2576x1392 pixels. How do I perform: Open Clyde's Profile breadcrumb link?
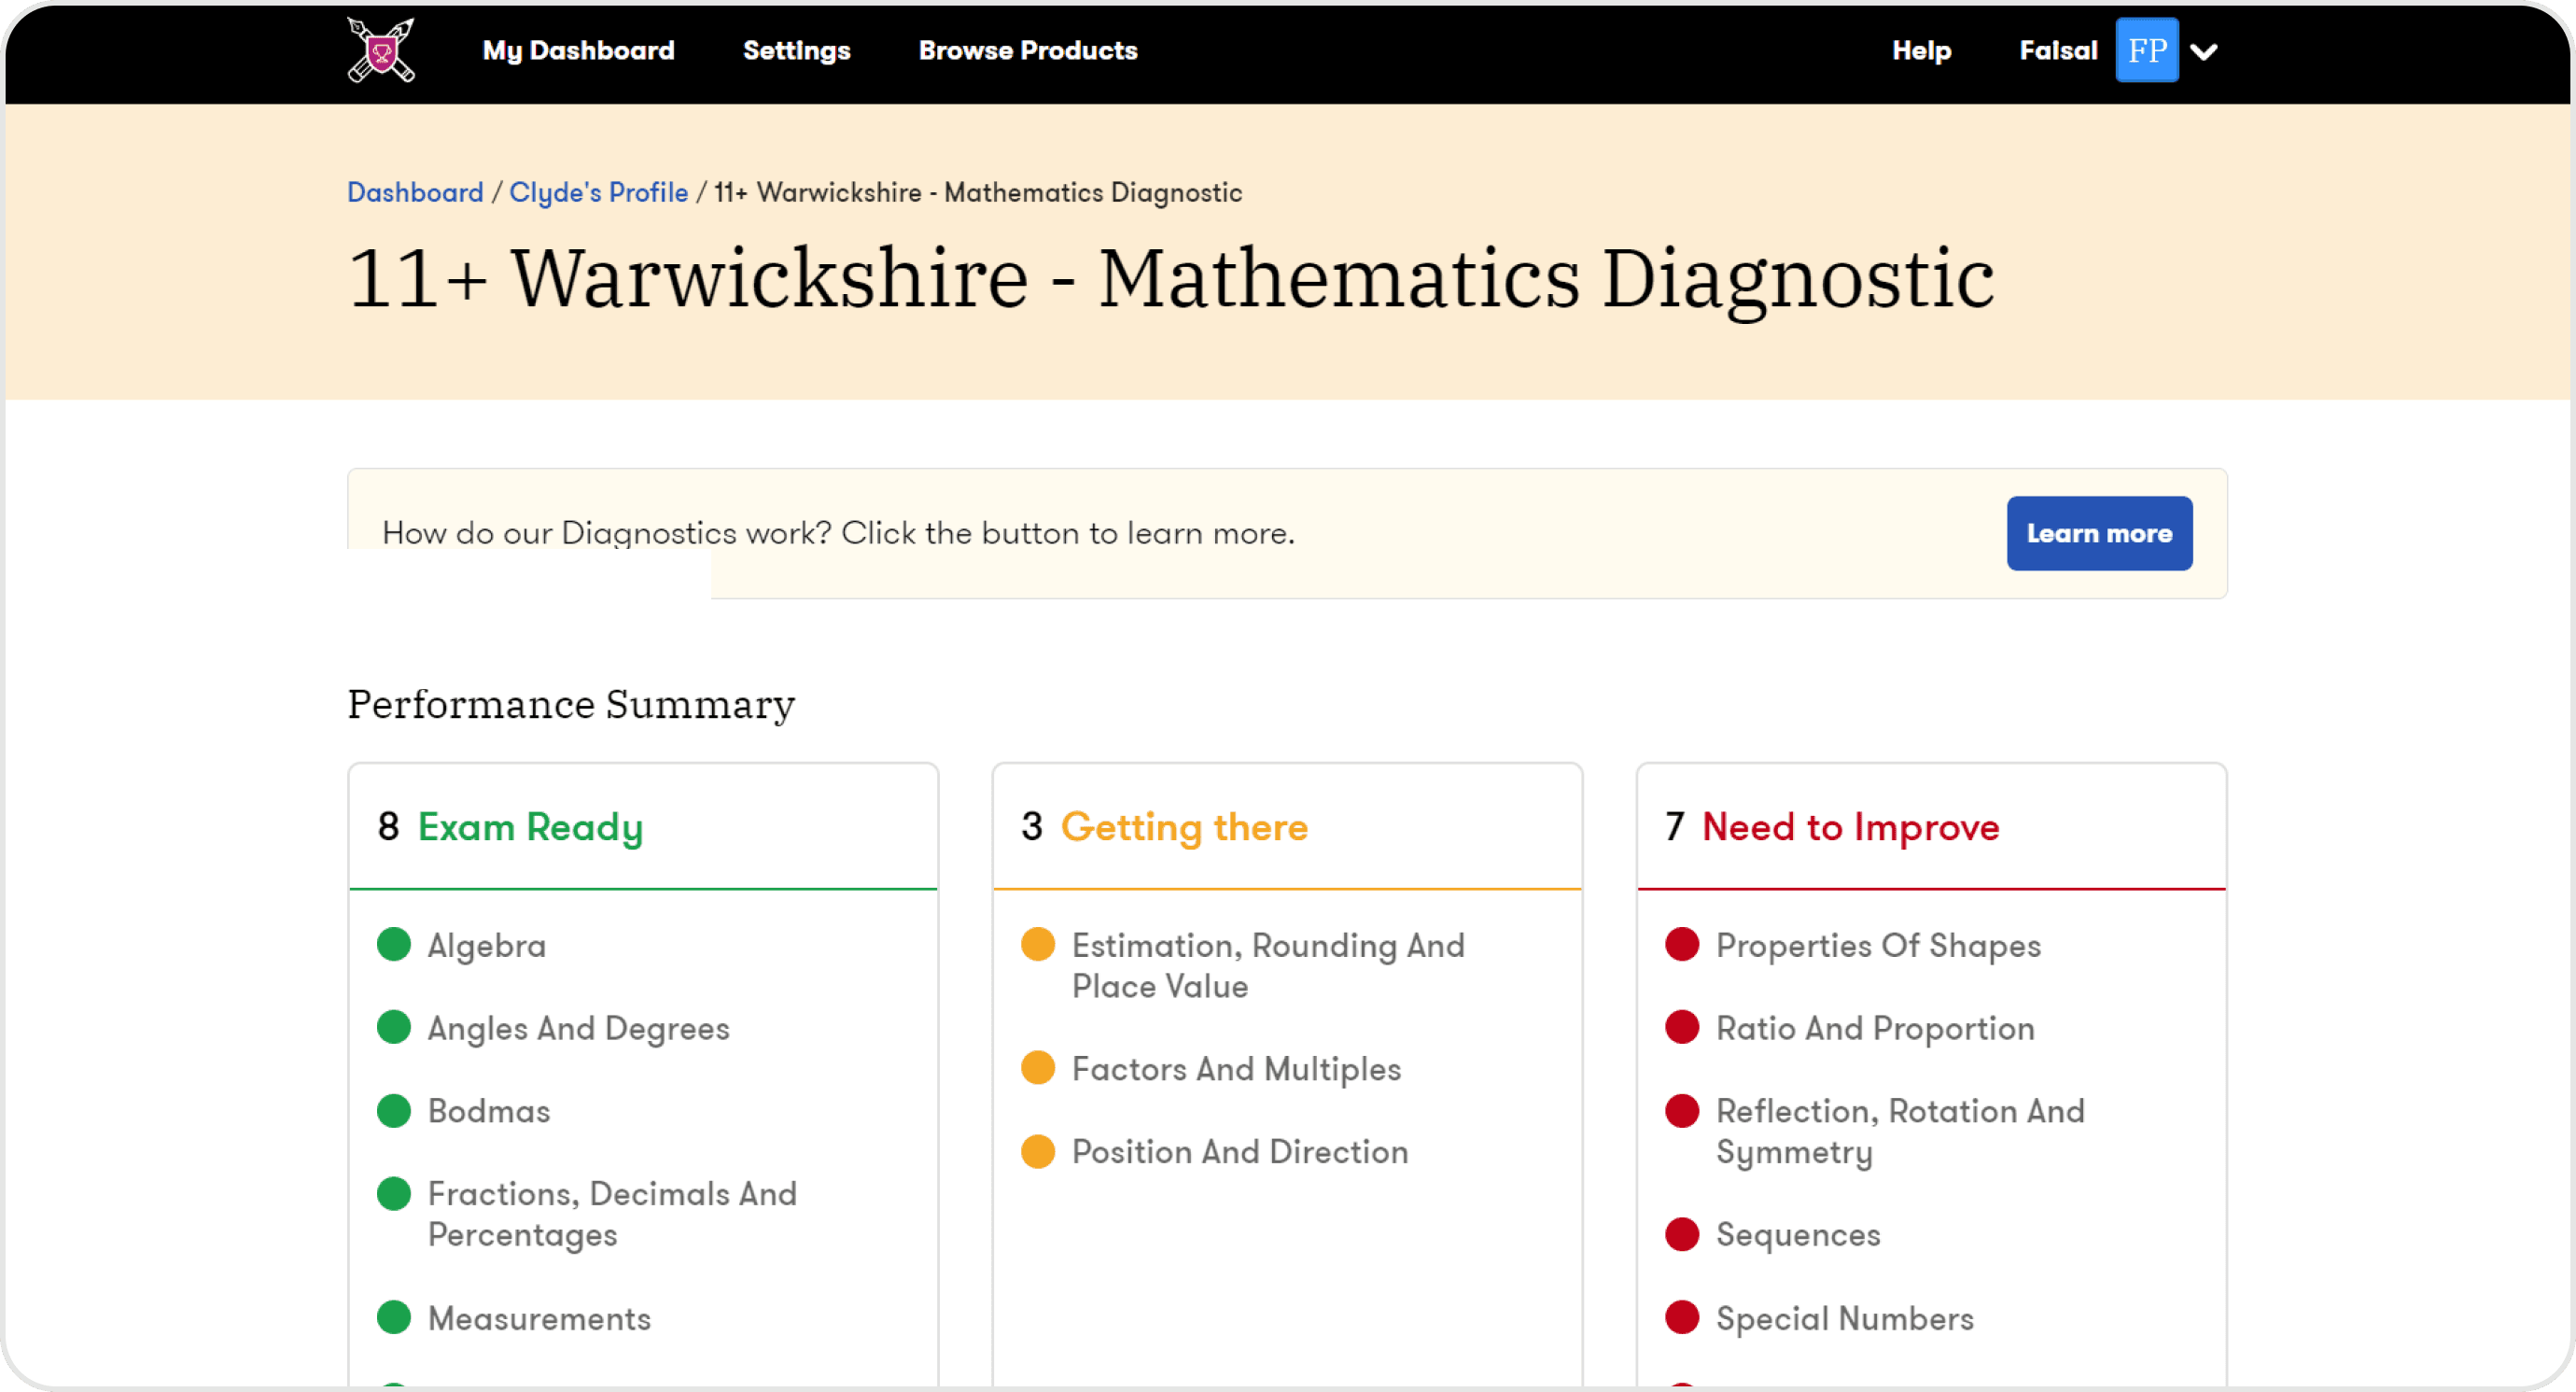pyautogui.click(x=598, y=192)
